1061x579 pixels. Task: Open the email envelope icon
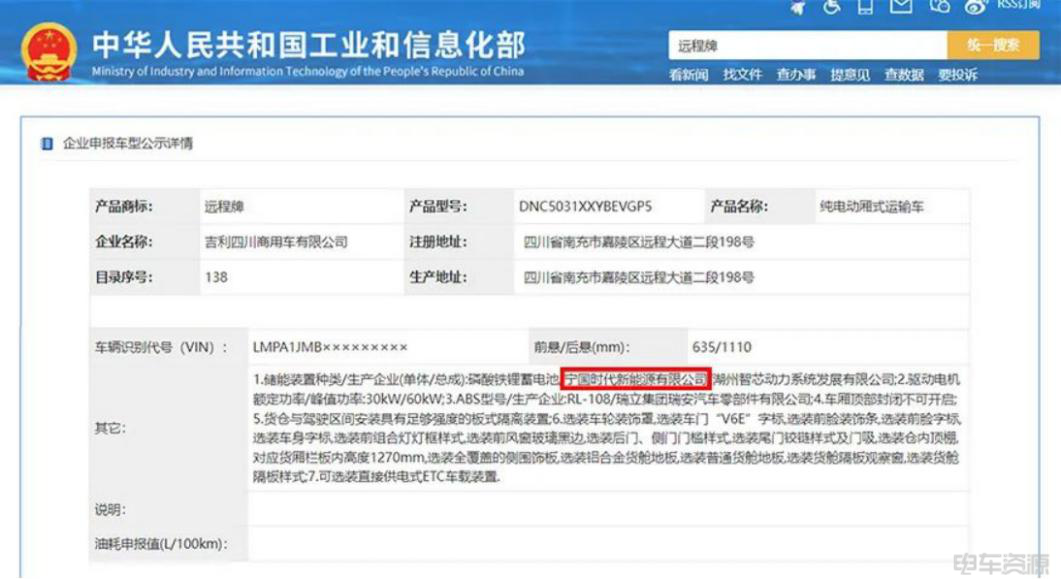902,6
